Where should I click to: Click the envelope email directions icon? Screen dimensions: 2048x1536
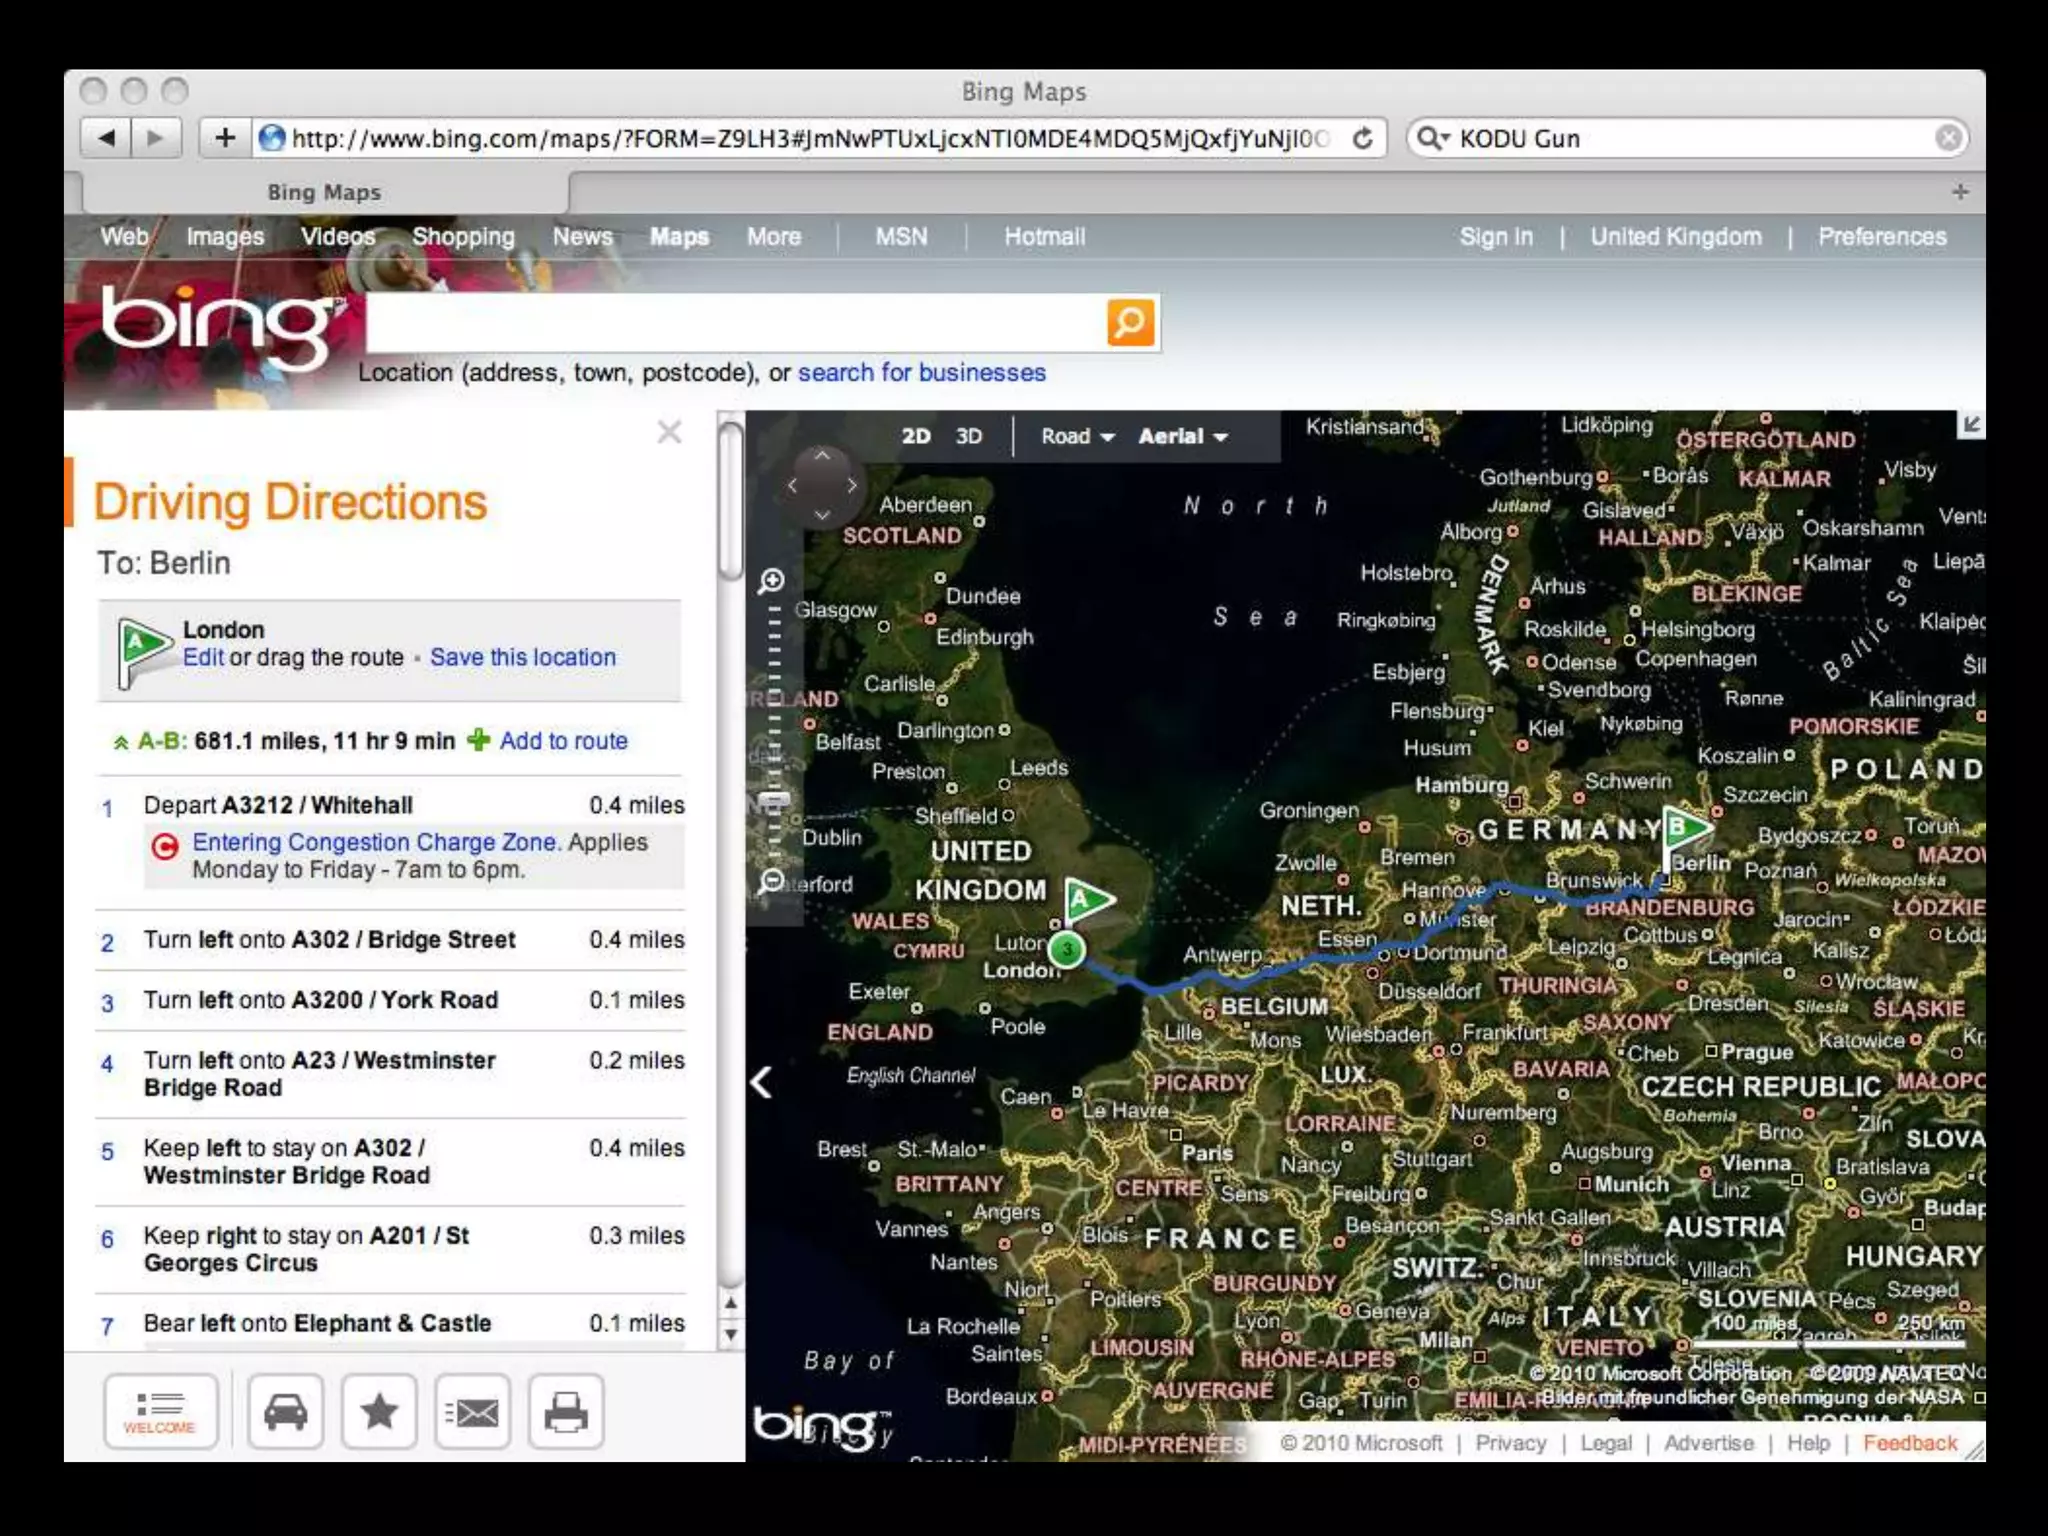[472, 1412]
